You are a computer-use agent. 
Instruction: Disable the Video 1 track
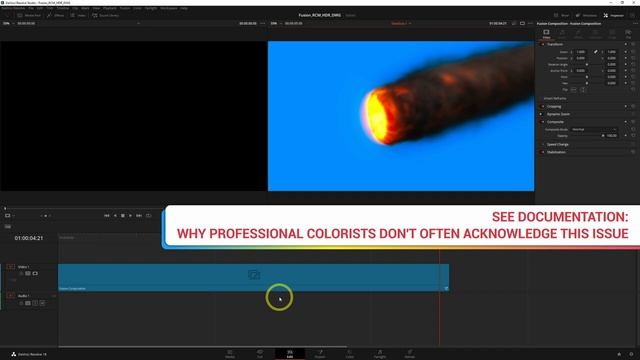point(35,273)
